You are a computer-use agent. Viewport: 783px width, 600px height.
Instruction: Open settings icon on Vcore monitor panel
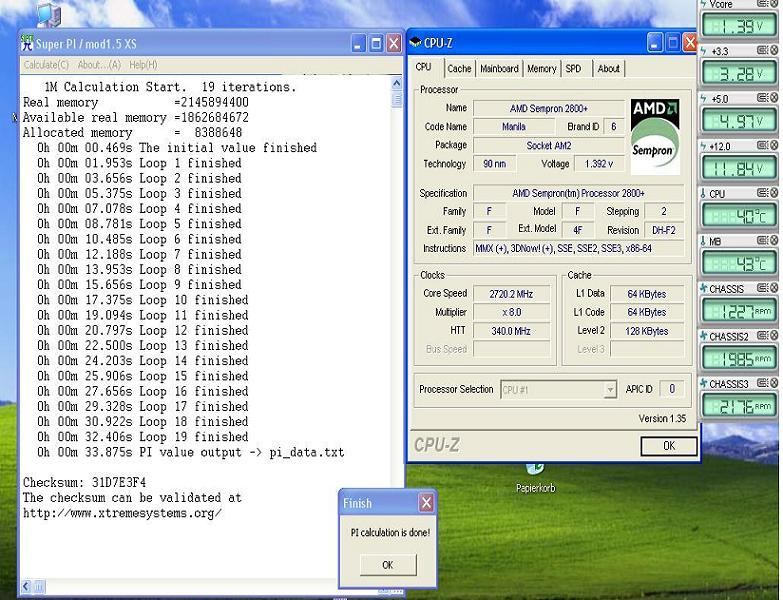[x=762, y=3]
